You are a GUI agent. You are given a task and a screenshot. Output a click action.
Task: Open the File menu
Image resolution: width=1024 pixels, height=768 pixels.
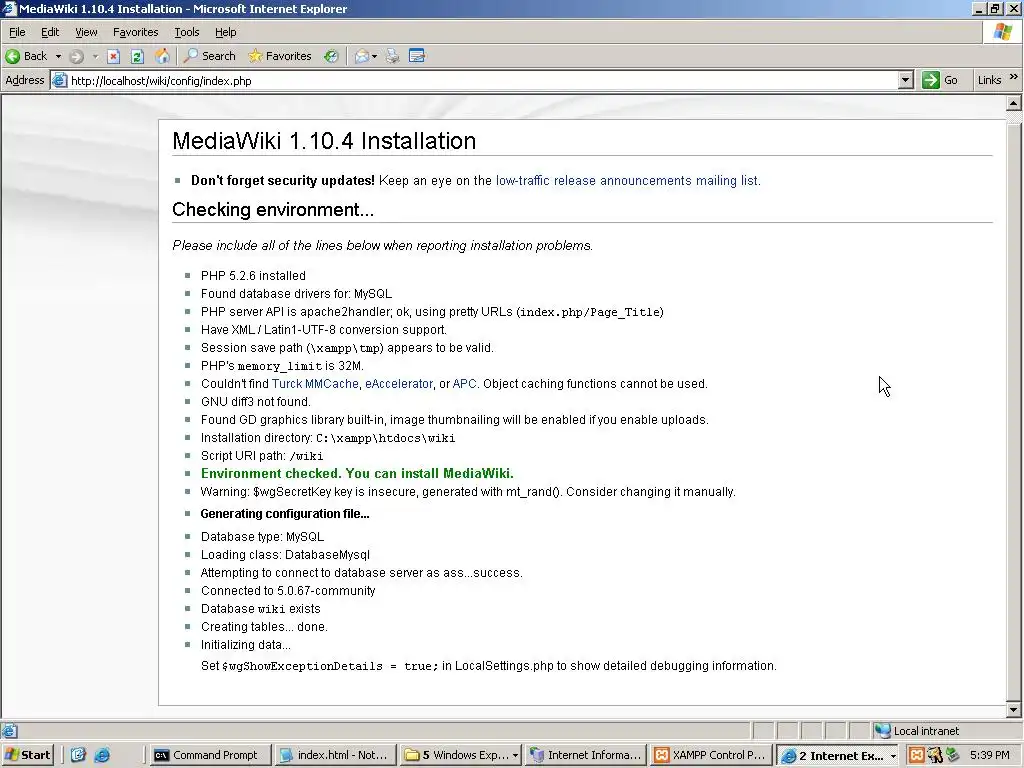pos(17,32)
